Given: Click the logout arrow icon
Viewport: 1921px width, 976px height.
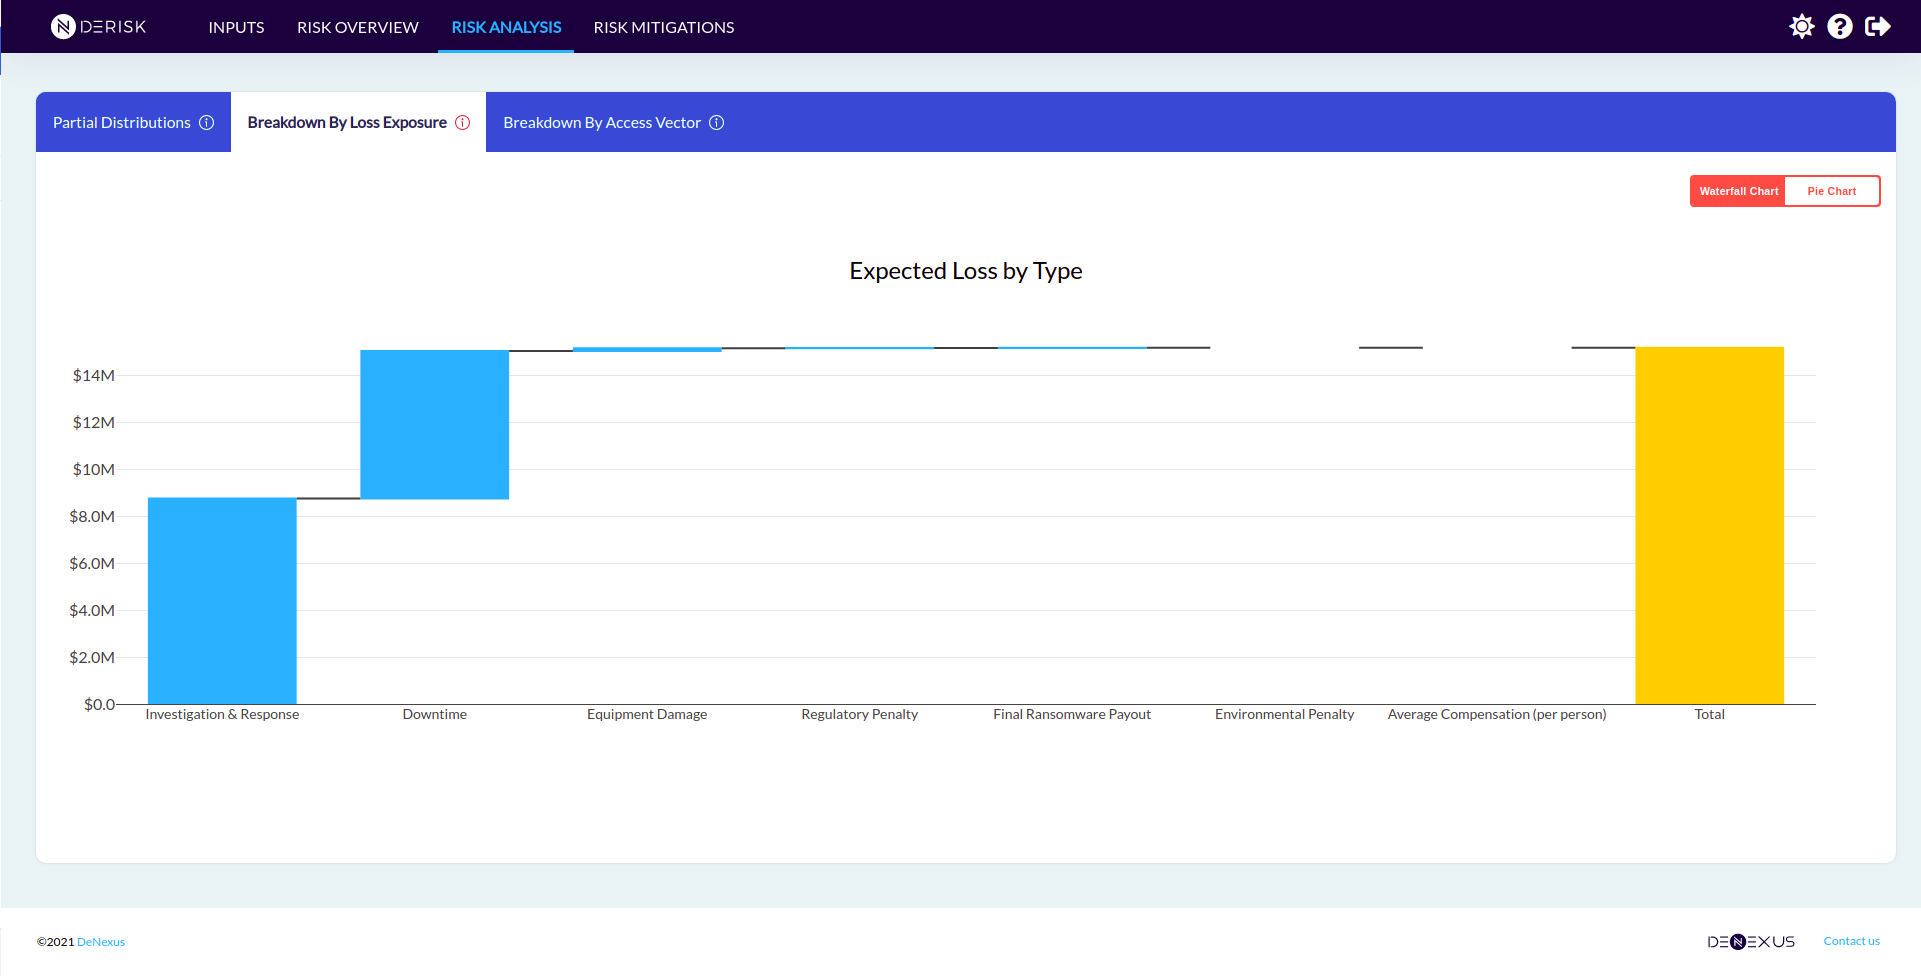Looking at the screenshot, I should [1877, 27].
